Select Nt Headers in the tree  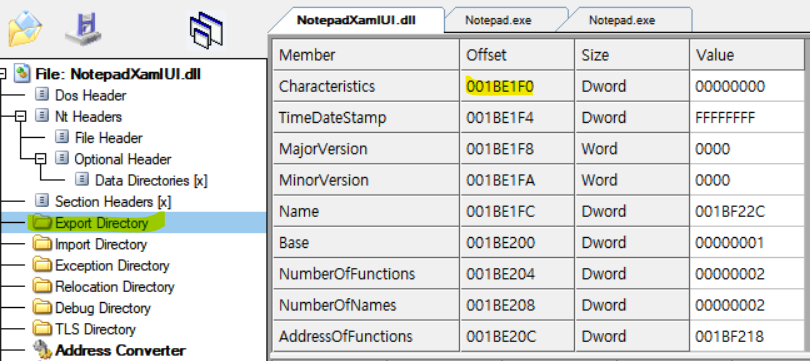coord(88,117)
